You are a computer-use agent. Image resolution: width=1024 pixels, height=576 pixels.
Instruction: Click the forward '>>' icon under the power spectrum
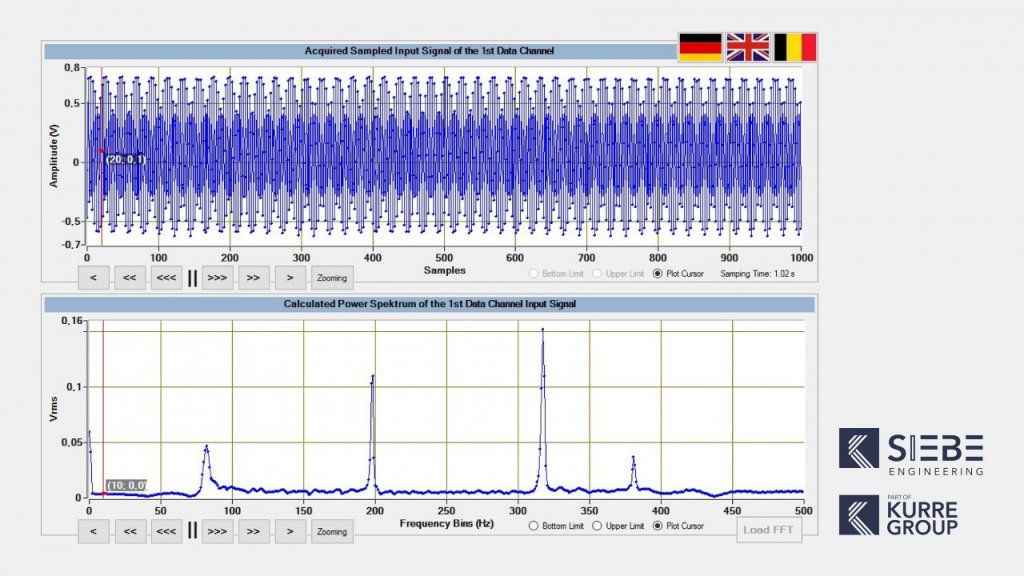pos(253,531)
